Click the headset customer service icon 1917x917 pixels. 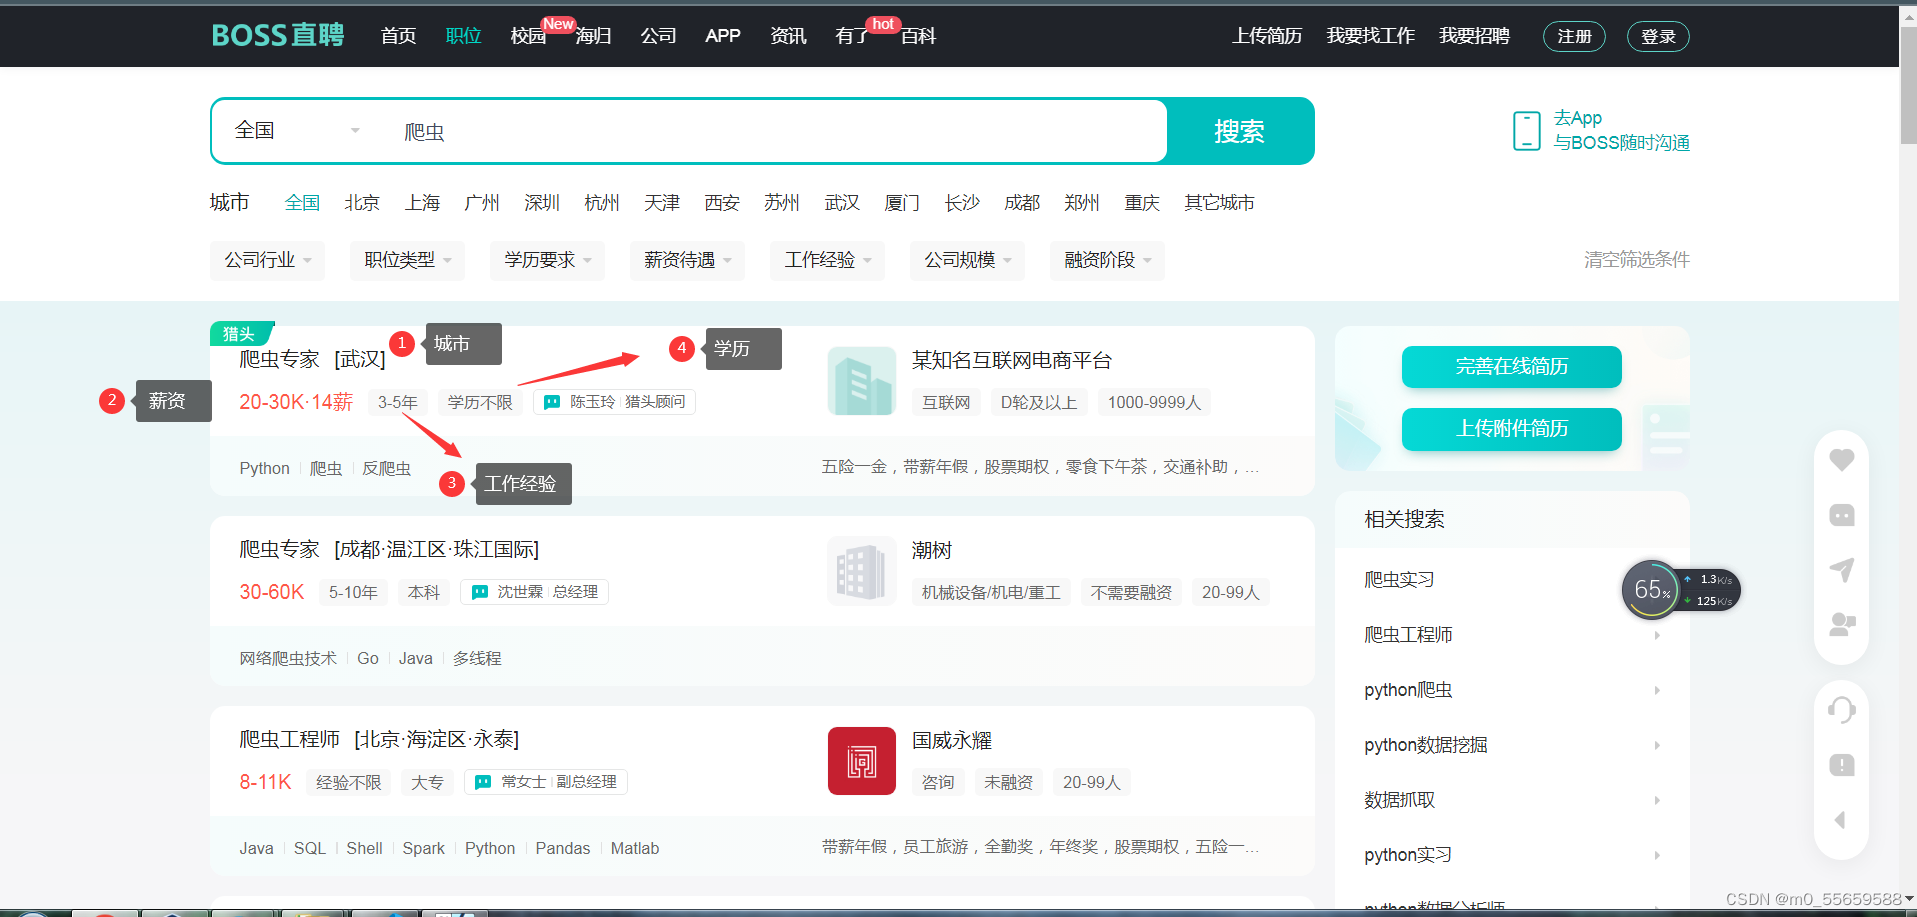point(1841,710)
